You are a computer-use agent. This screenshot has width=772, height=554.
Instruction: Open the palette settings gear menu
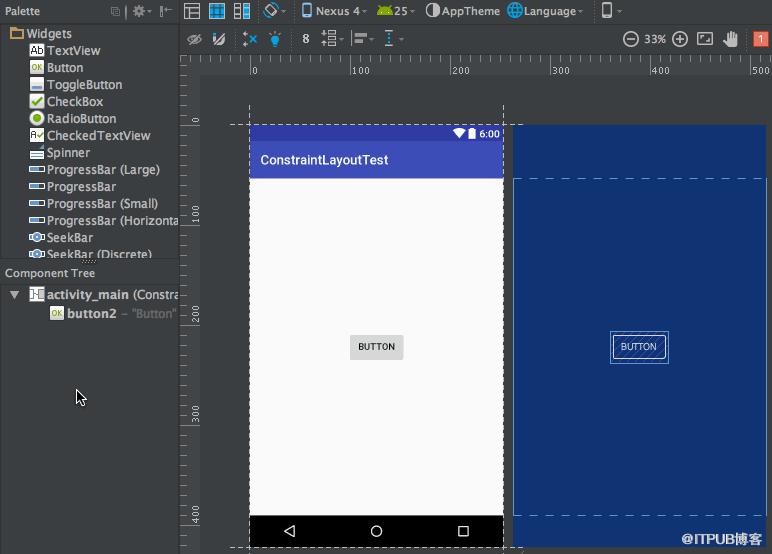pyautogui.click(x=142, y=11)
